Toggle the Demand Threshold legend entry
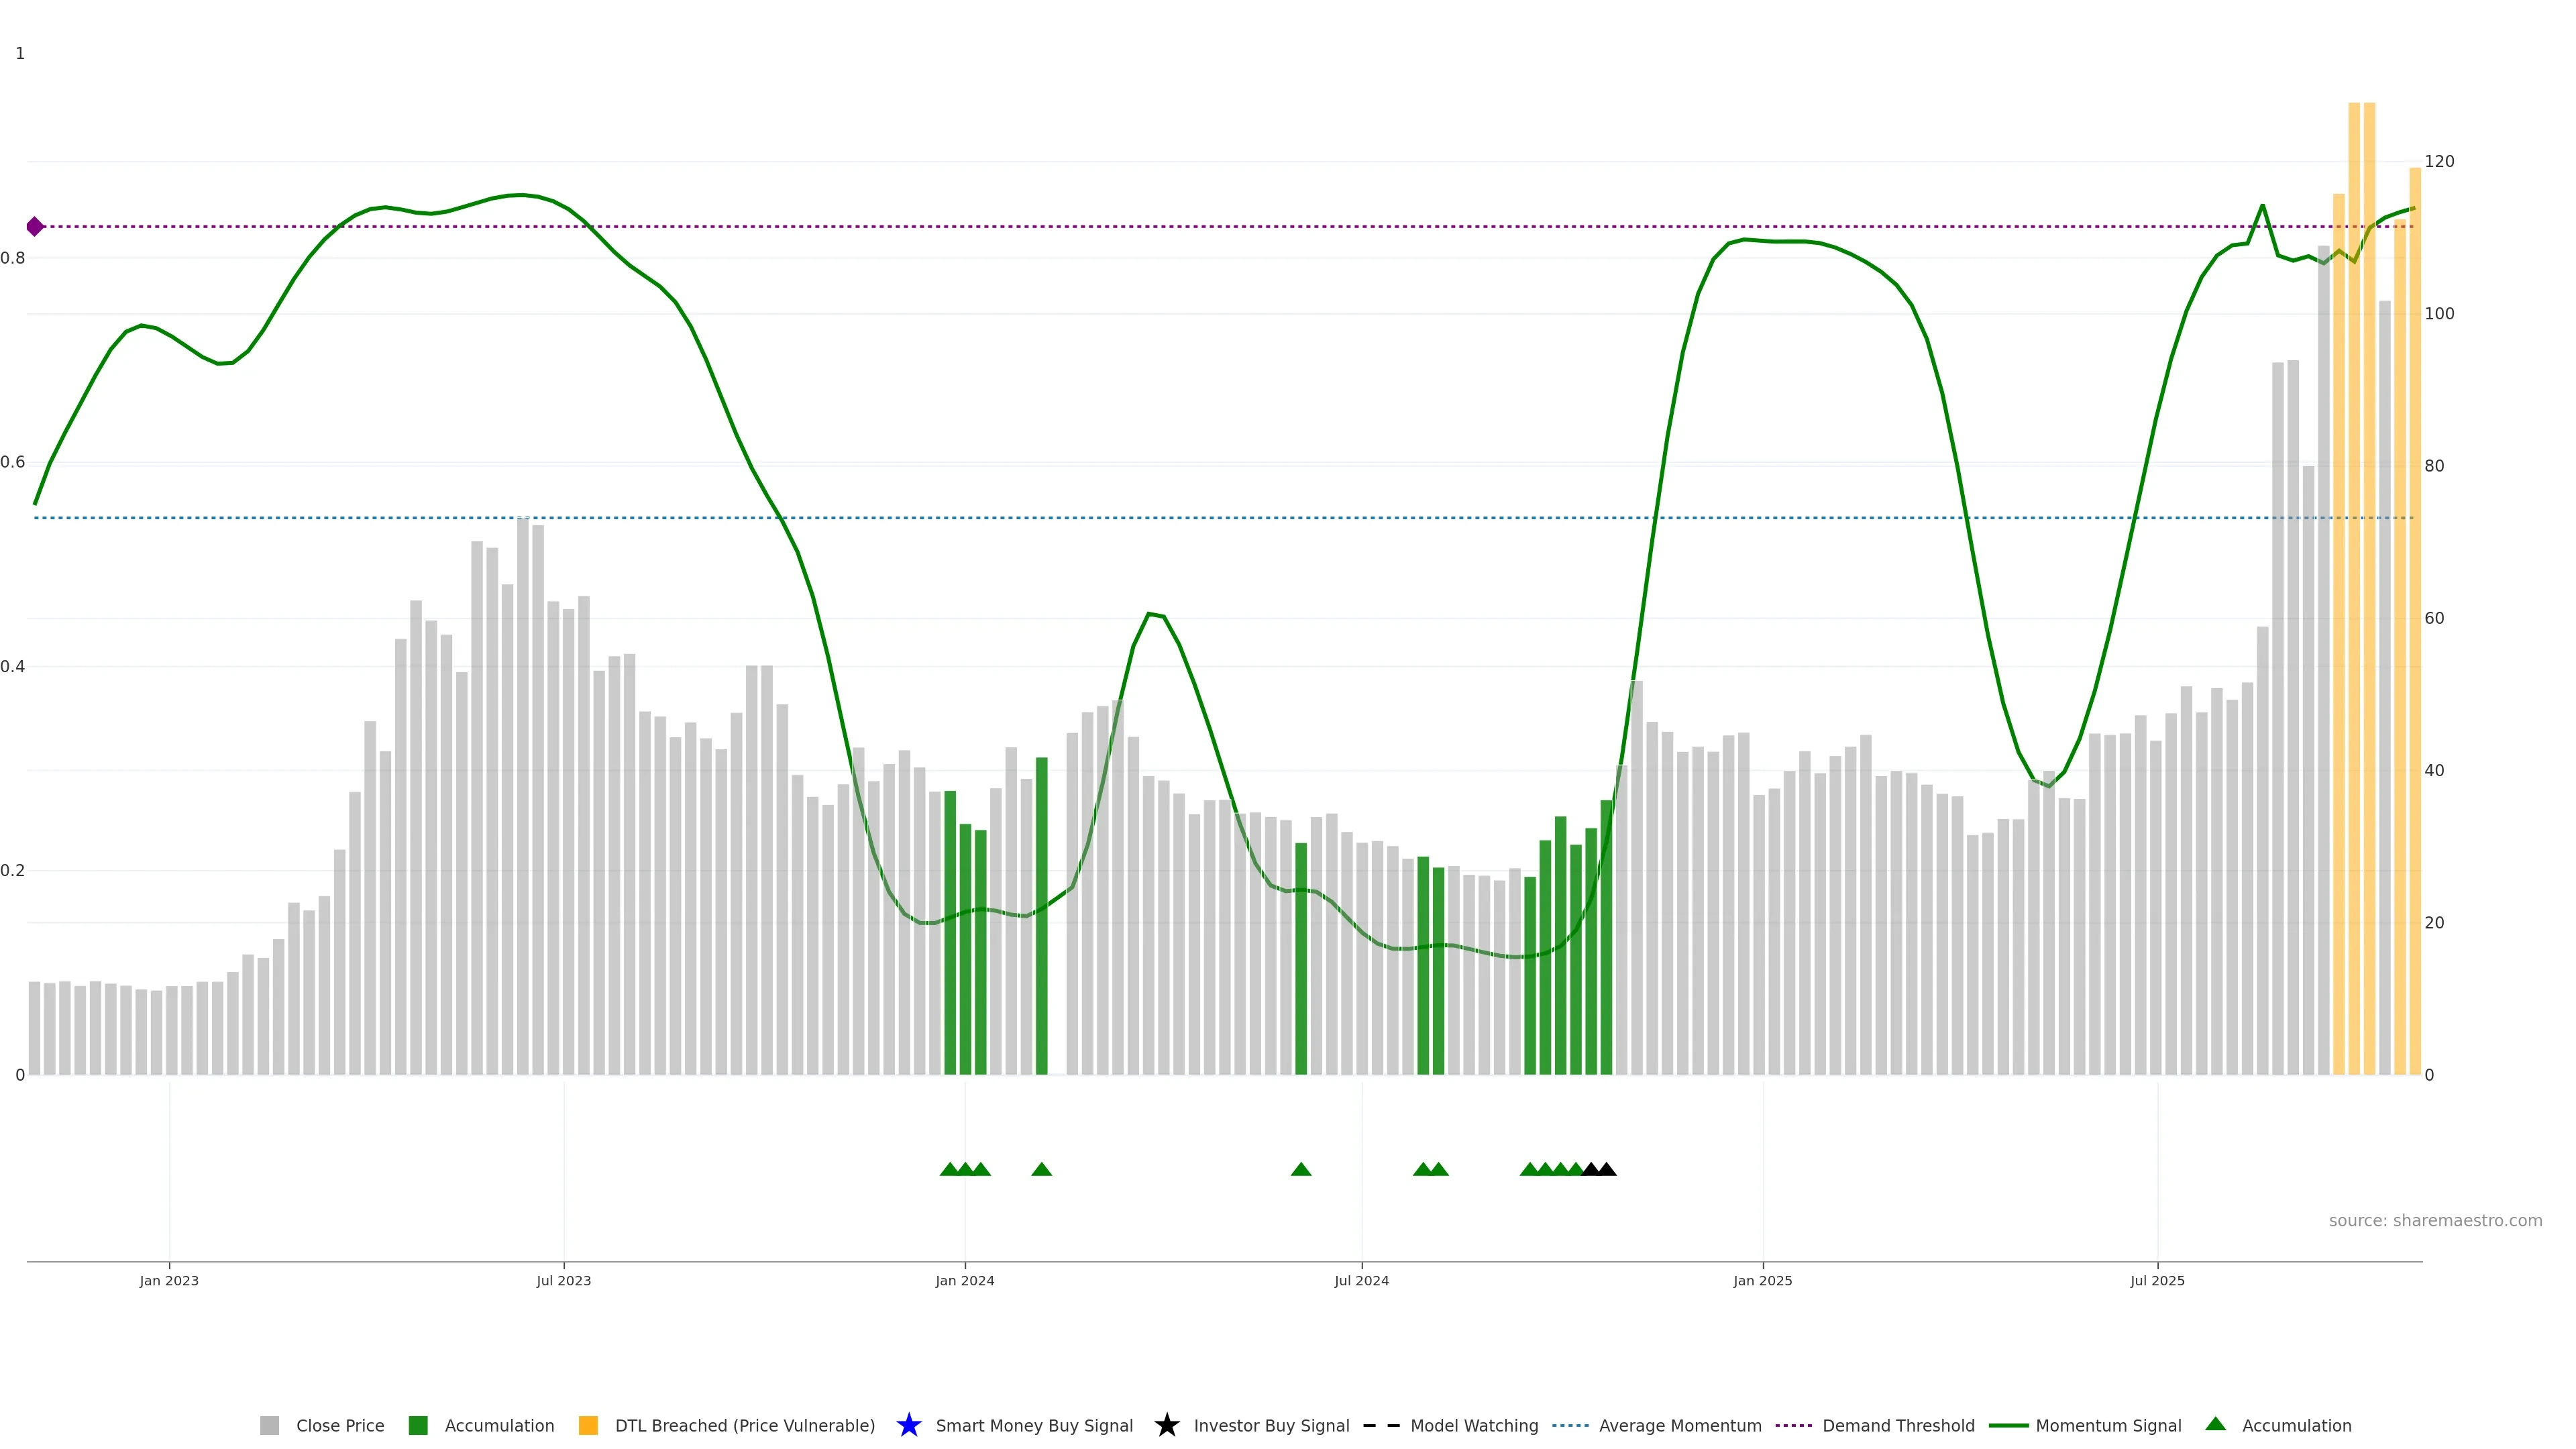Screen dimensions: 2576x1449 (x=1898, y=1425)
